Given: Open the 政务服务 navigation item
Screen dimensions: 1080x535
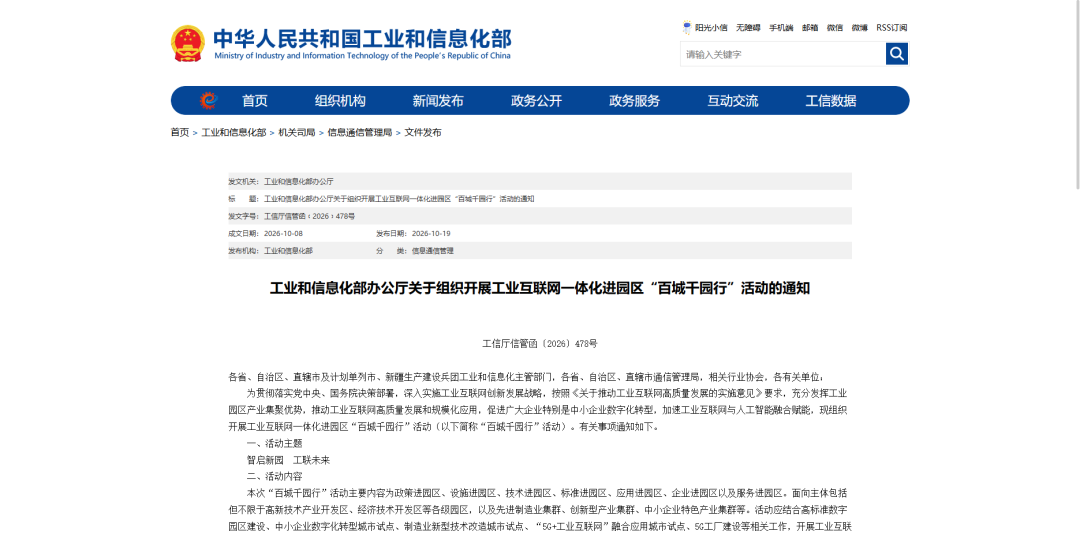Looking at the screenshot, I should pyautogui.click(x=634, y=101).
